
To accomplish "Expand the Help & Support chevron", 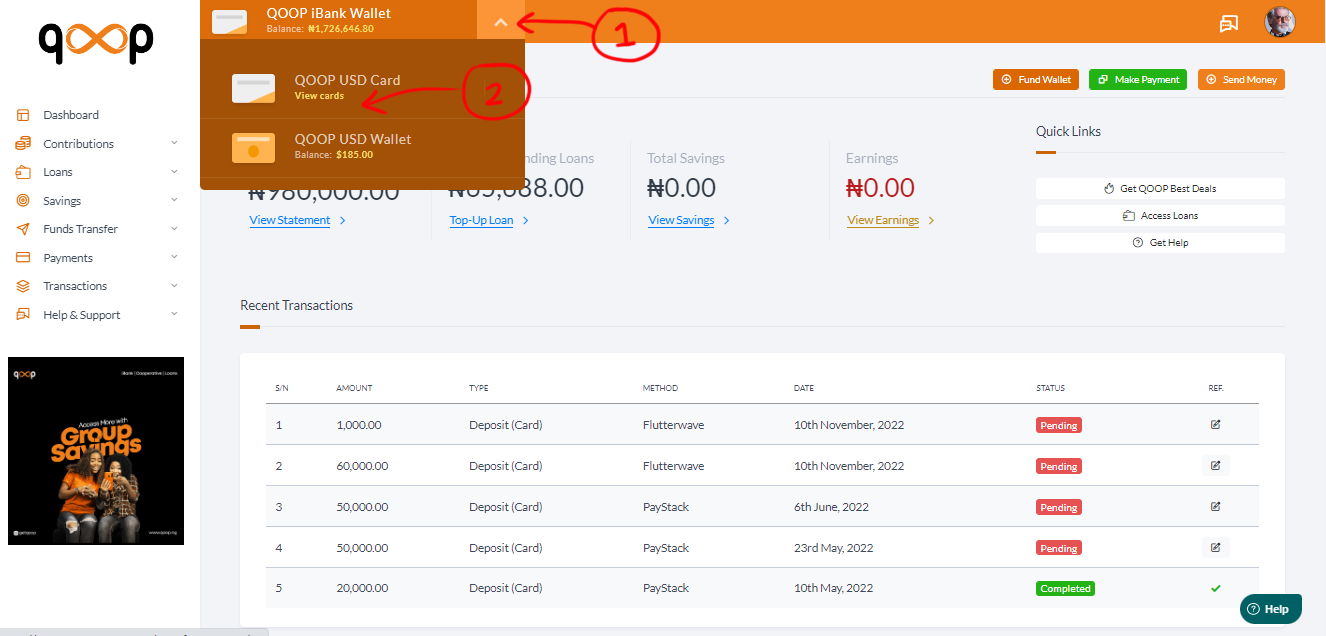I will click(x=174, y=314).
